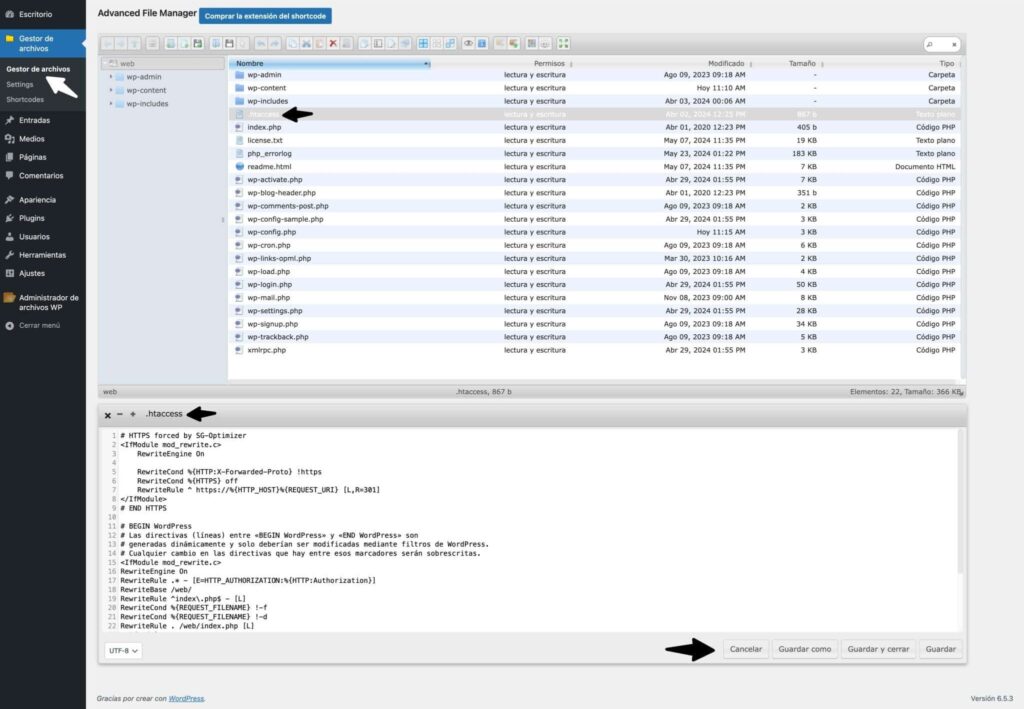Expand the wp-admin folder in tree

tap(111, 77)
